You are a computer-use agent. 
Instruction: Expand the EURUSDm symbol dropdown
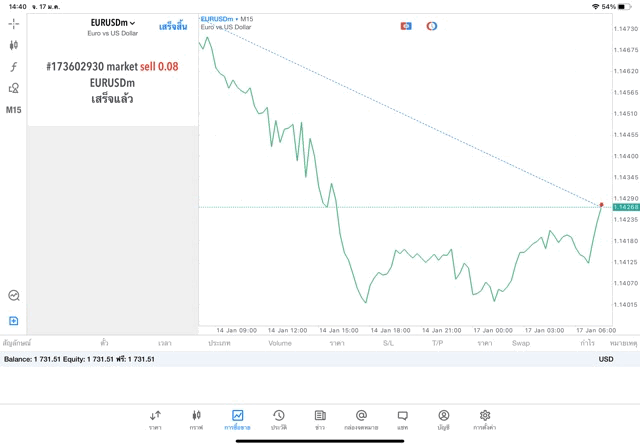coord(112,22)
